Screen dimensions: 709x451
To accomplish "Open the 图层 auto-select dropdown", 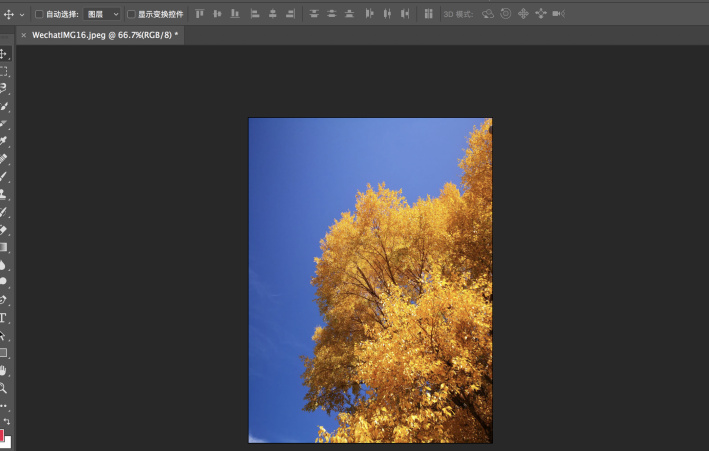I will [x=102, y=14].
